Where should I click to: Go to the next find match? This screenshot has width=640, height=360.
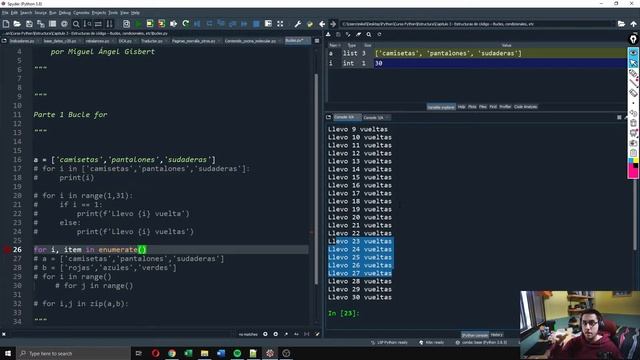(276, 334)
